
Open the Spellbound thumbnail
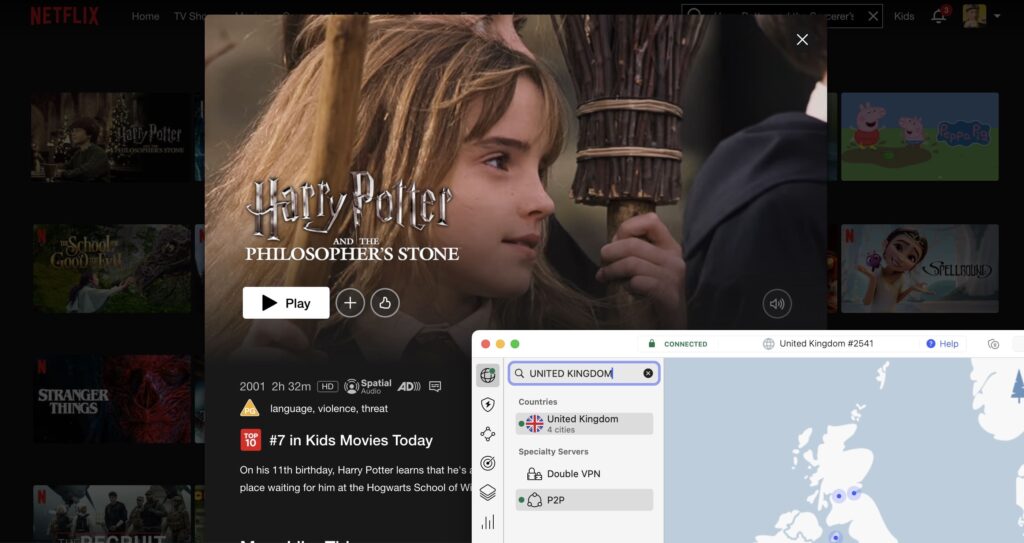tap(920, 269)
